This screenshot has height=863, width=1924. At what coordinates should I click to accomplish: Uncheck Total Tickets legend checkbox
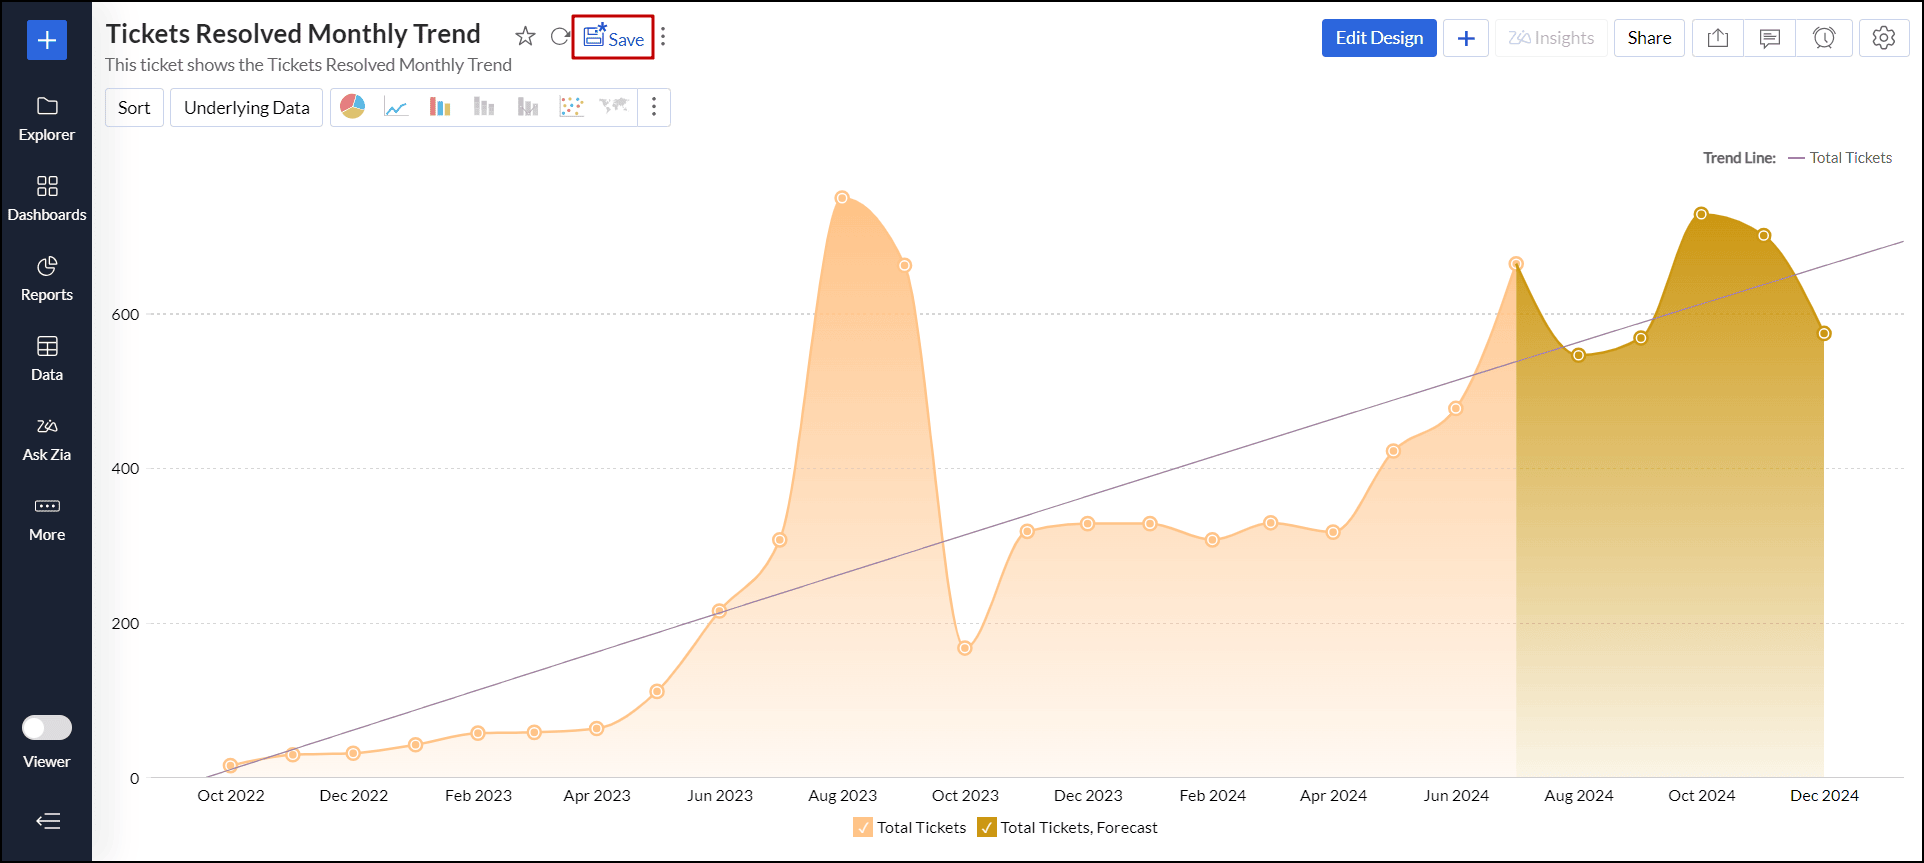coord(863,827)
